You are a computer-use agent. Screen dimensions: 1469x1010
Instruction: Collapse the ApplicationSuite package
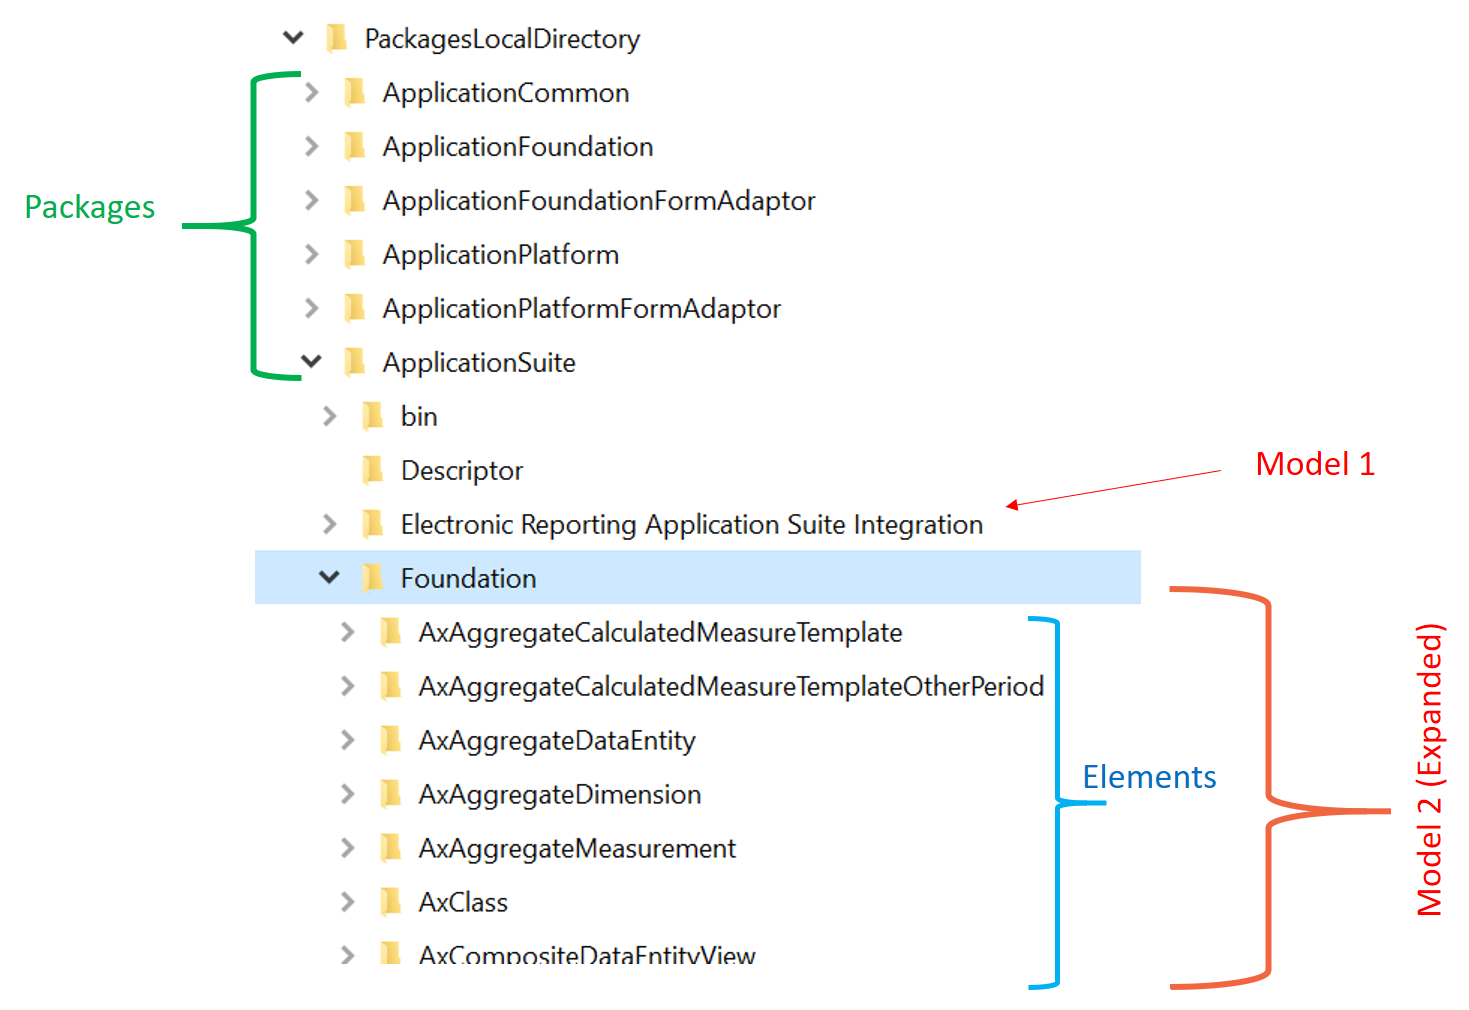[x=312, y=361]
